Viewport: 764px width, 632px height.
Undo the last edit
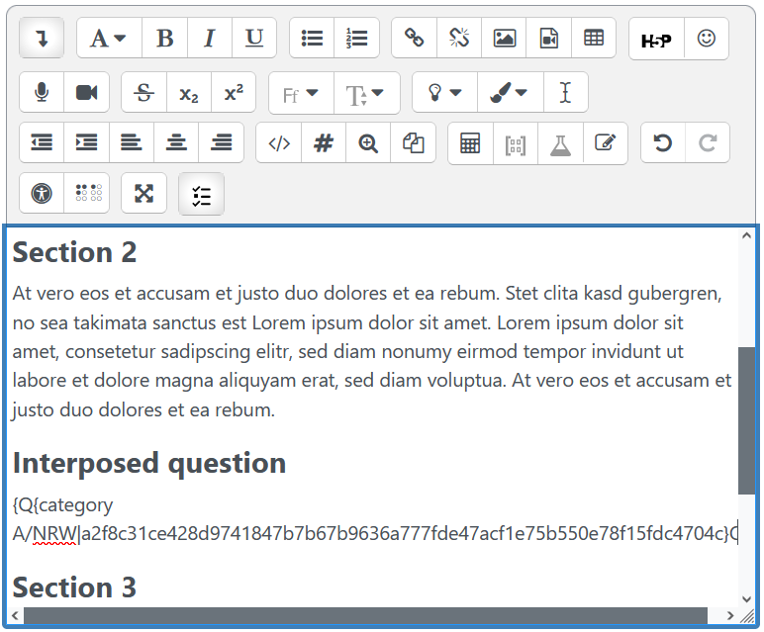(x=662, y=143)
